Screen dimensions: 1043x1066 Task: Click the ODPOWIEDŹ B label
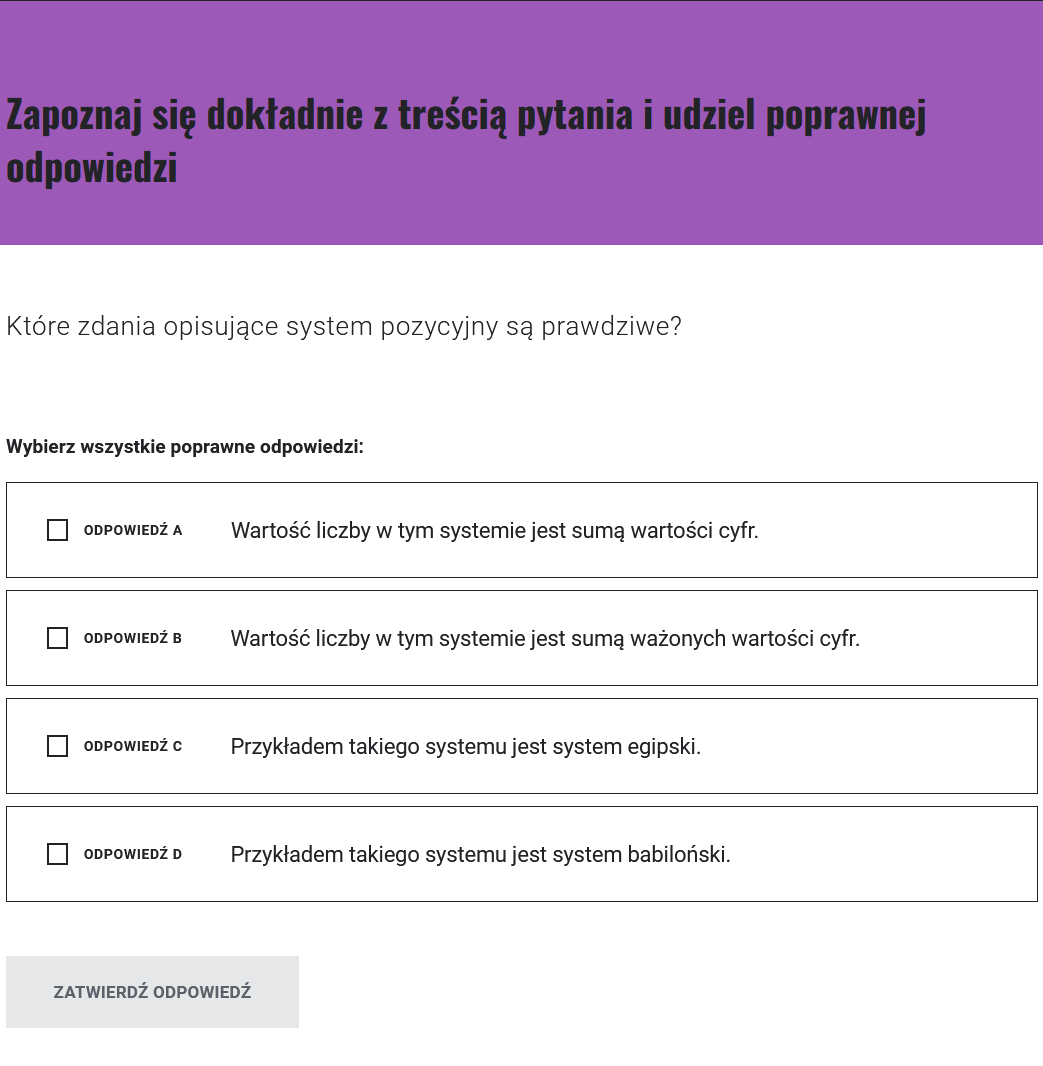tap(133, 638)
